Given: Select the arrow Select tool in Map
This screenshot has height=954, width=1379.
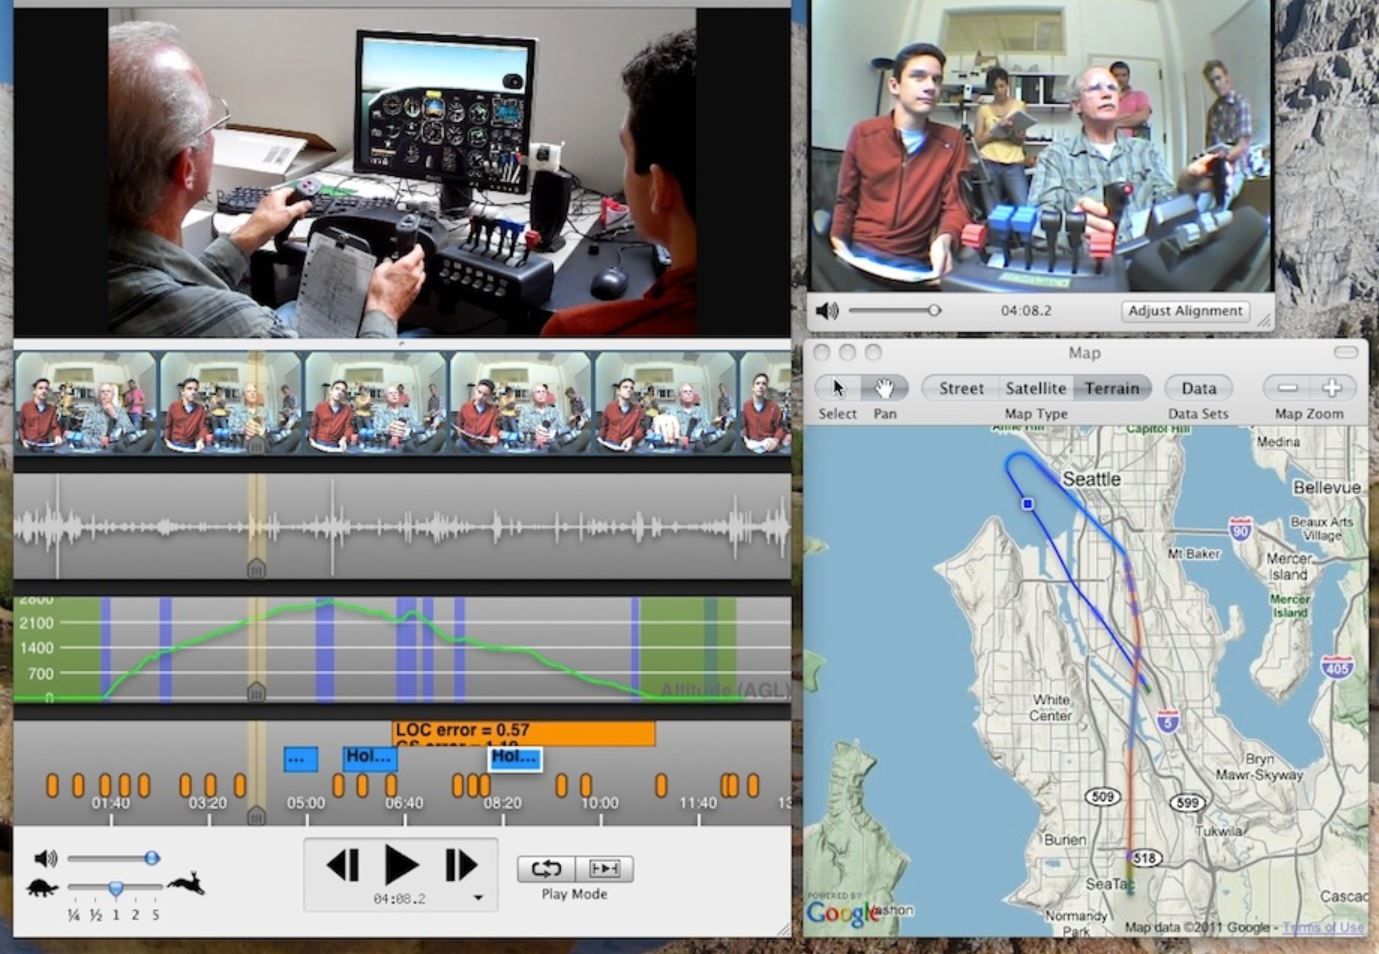Looking at the screenshot, I should [838, 388].
